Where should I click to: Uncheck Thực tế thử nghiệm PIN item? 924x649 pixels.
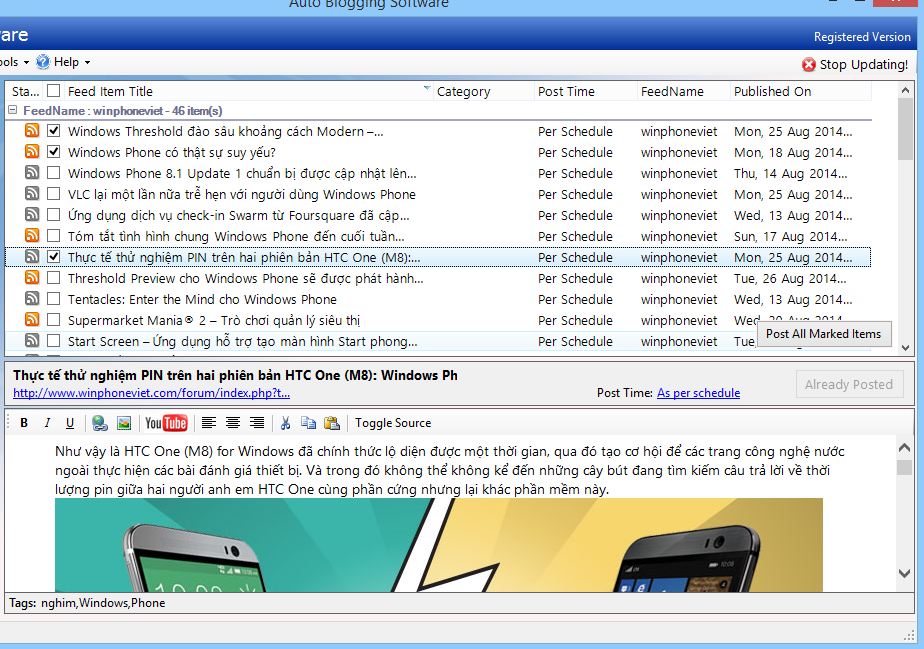coord(54,257)
